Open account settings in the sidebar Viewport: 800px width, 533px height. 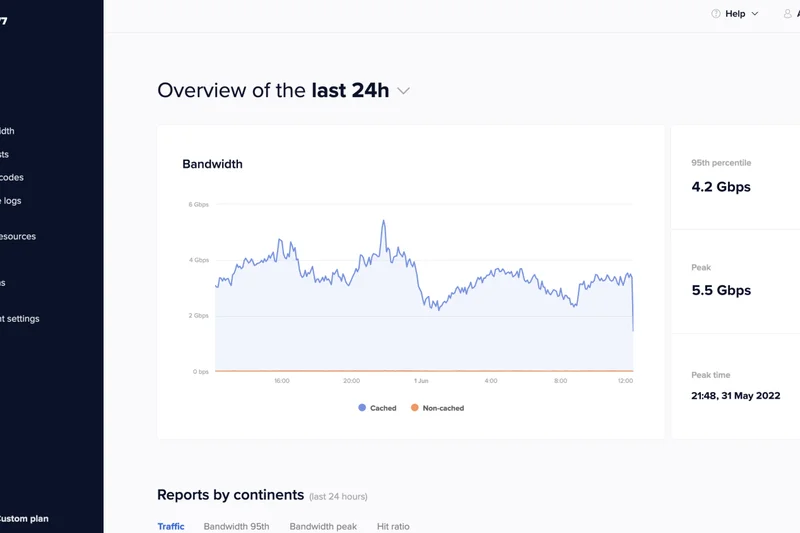pos(19,319)
